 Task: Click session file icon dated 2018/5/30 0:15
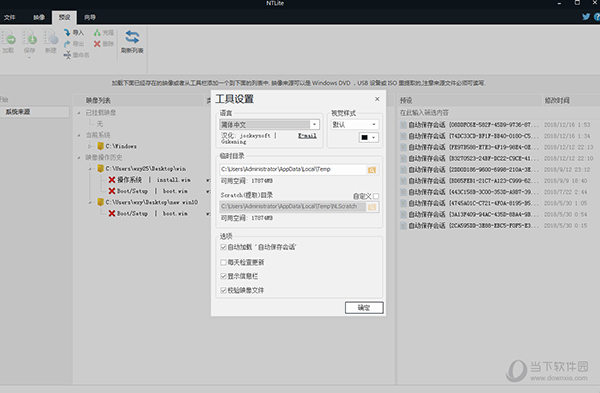point(403,226)
